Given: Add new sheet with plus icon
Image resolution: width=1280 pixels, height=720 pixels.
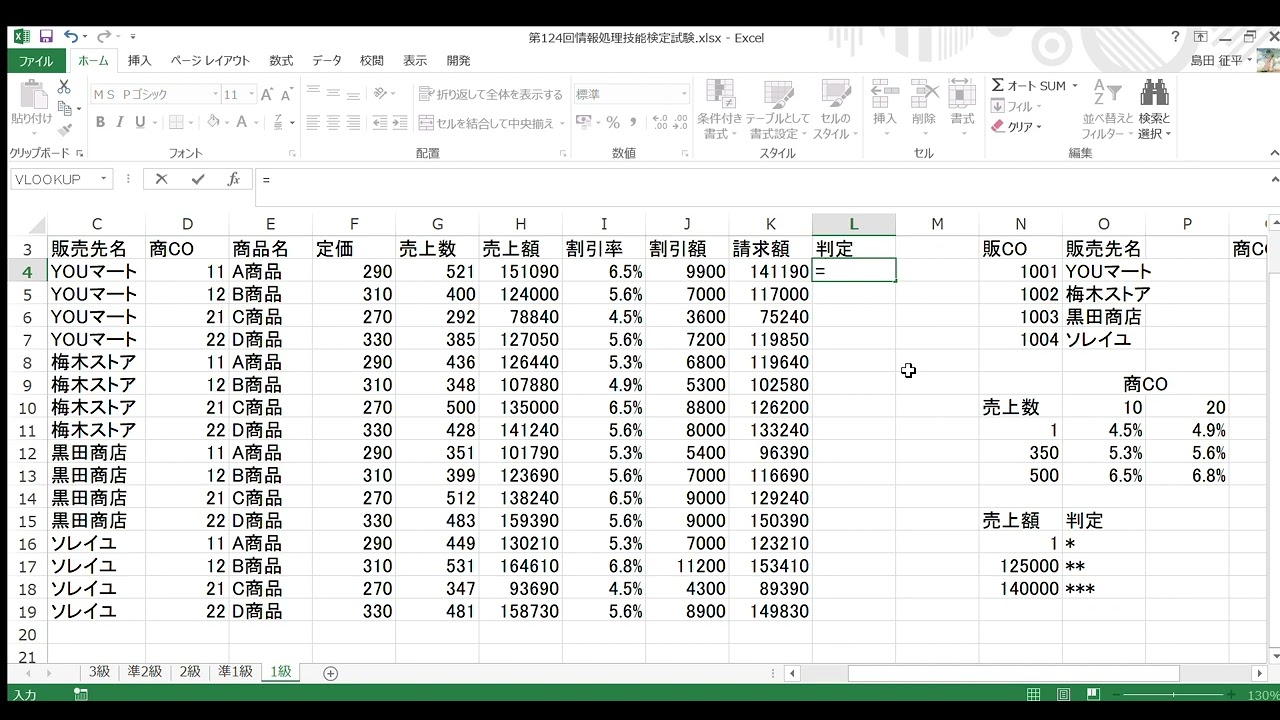Looking at the screenshot, I should pyautogui.click(x=331, y=673).
